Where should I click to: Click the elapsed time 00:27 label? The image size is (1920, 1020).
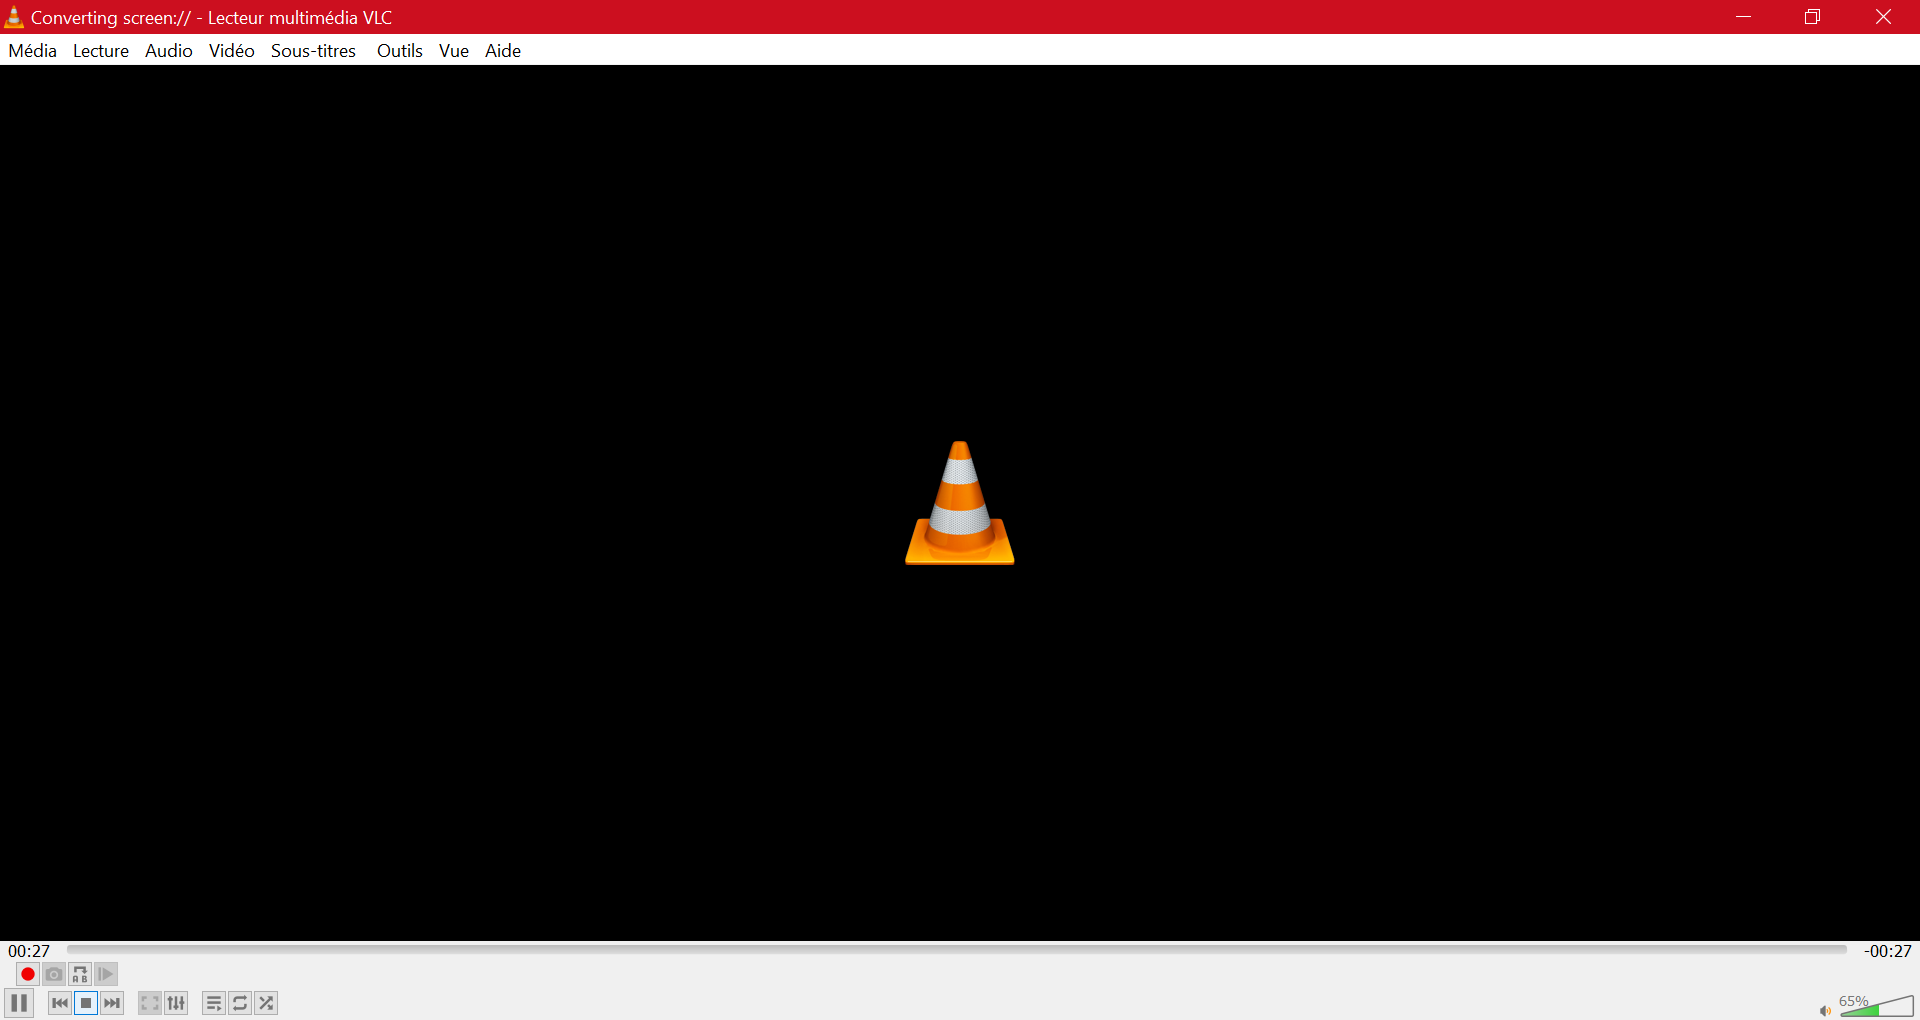[29, 951]
